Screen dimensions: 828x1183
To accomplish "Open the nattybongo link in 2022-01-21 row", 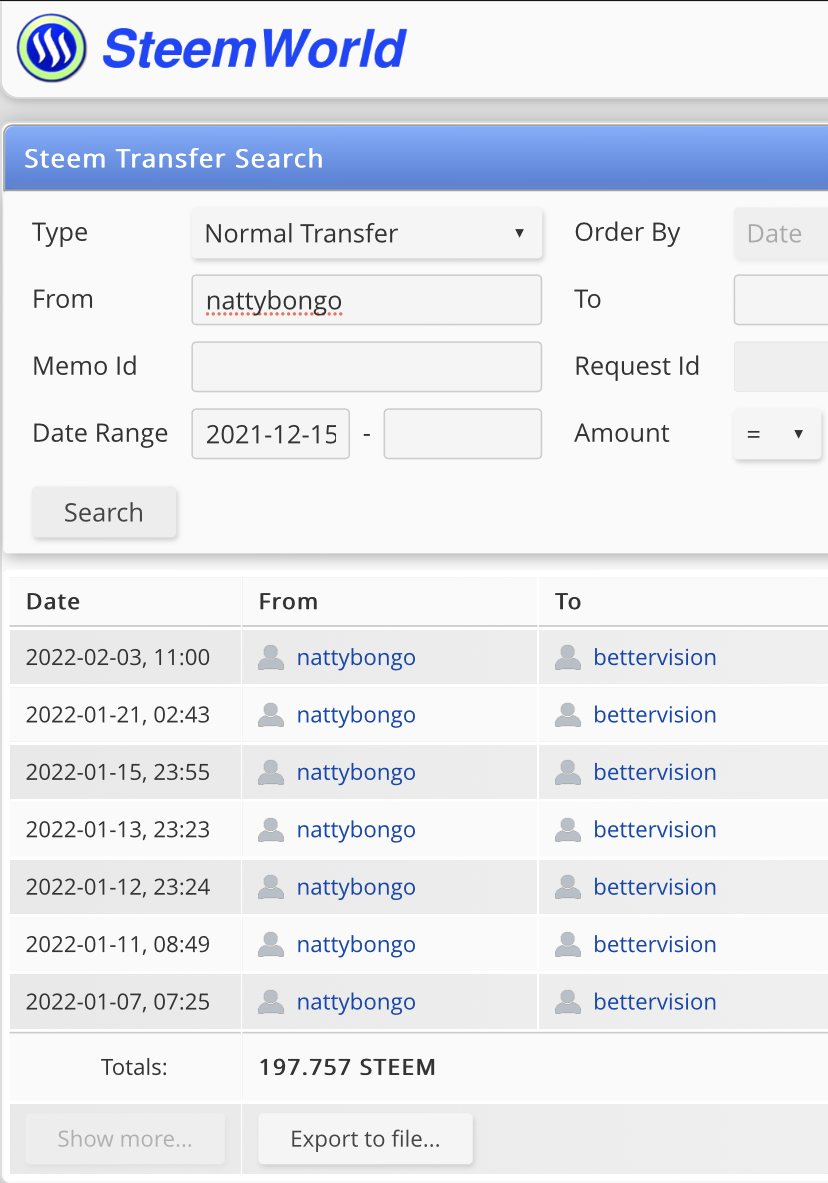I will click(x=356, y=715).
